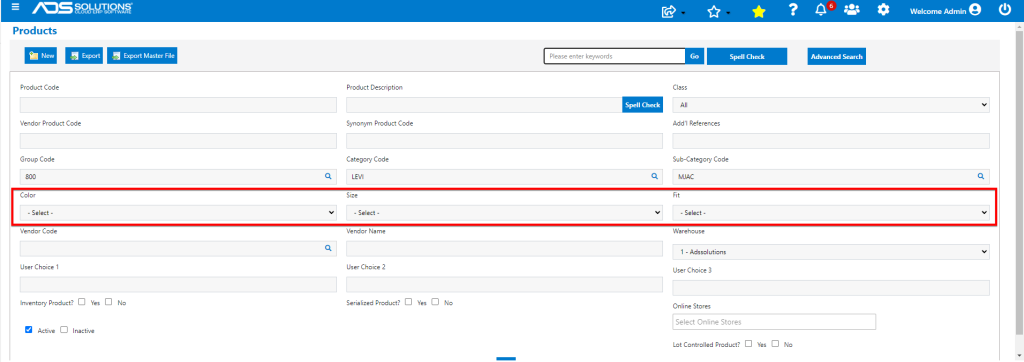Click Export Master File button

click(x=142, y=56)
